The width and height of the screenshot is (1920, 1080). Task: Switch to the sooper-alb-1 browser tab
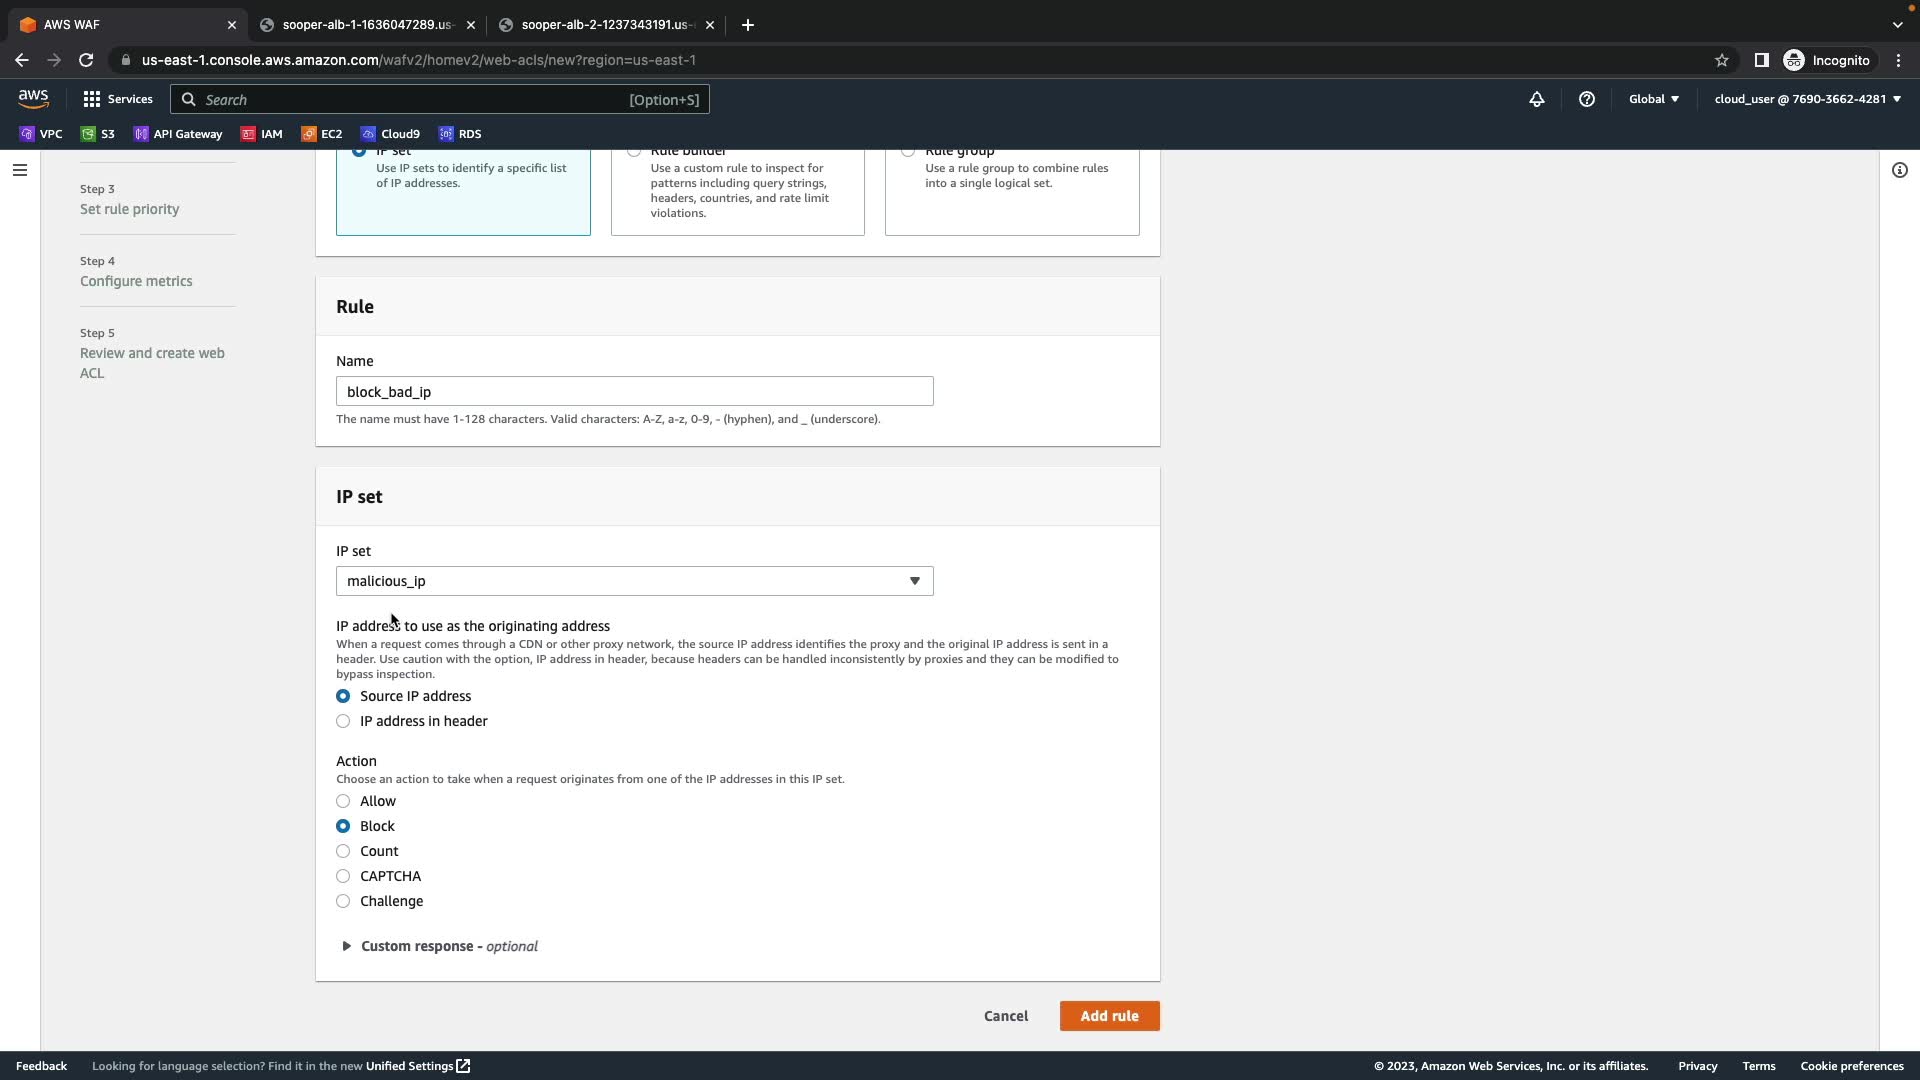point(366,25)
